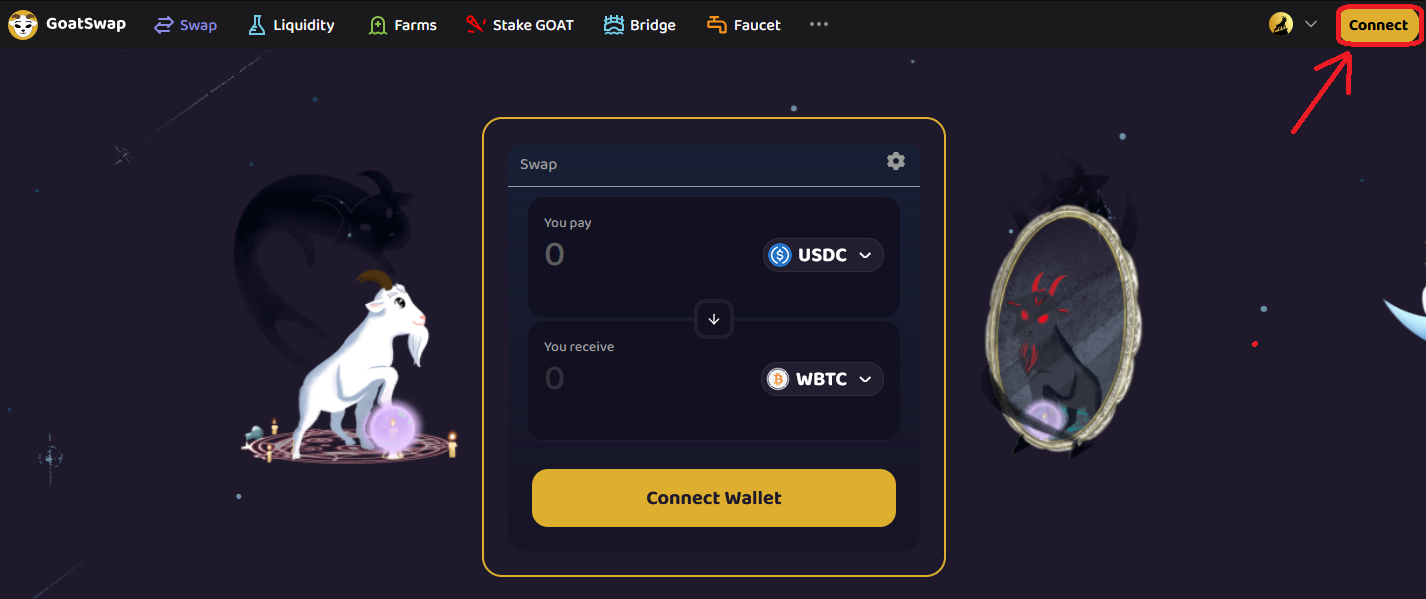1426x599 pixels.
Task: Click the Bridge icon in navbar
Action: pos(614,25)
